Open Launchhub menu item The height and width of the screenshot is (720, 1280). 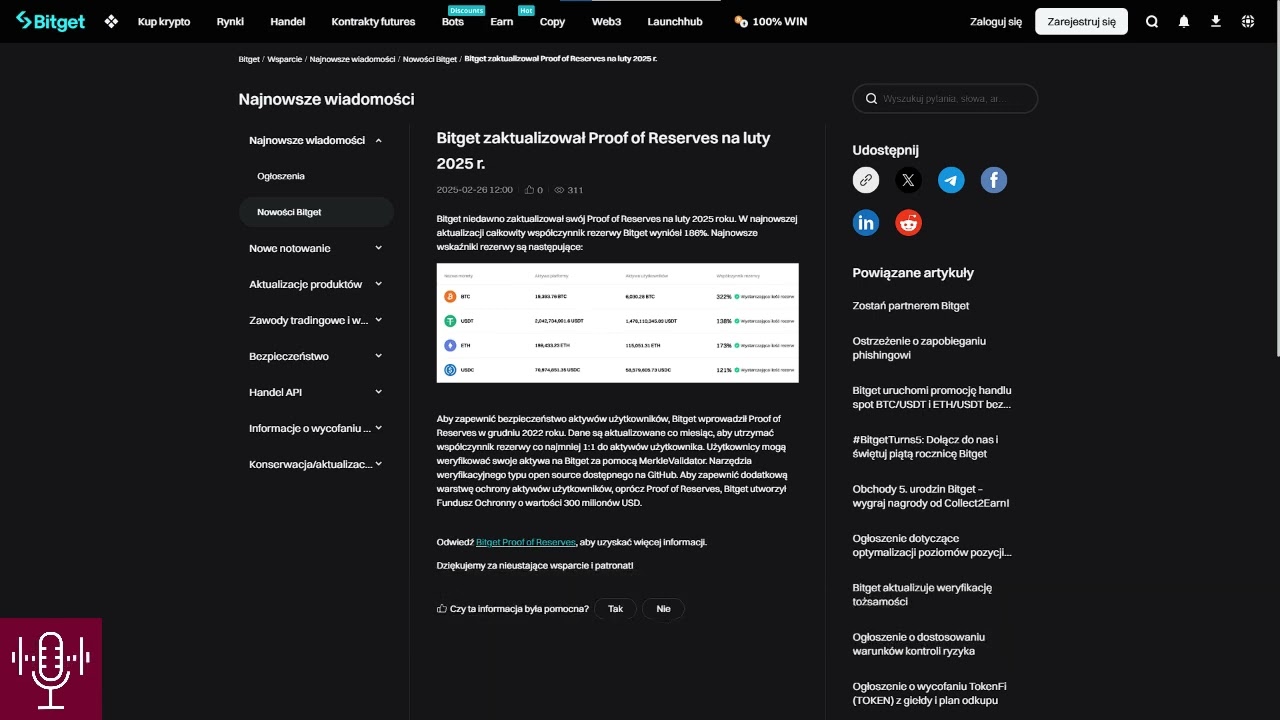click(675, 21)
